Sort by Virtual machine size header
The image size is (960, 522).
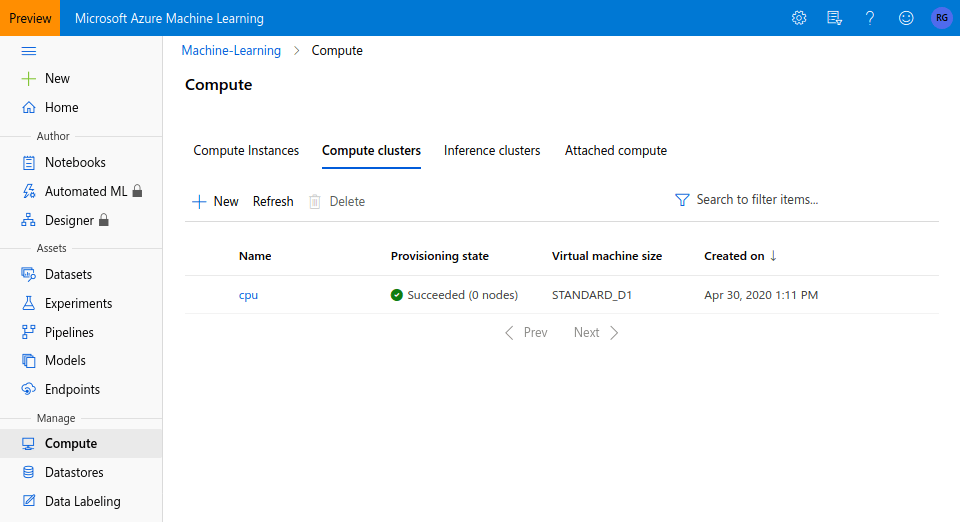(607, 256)
